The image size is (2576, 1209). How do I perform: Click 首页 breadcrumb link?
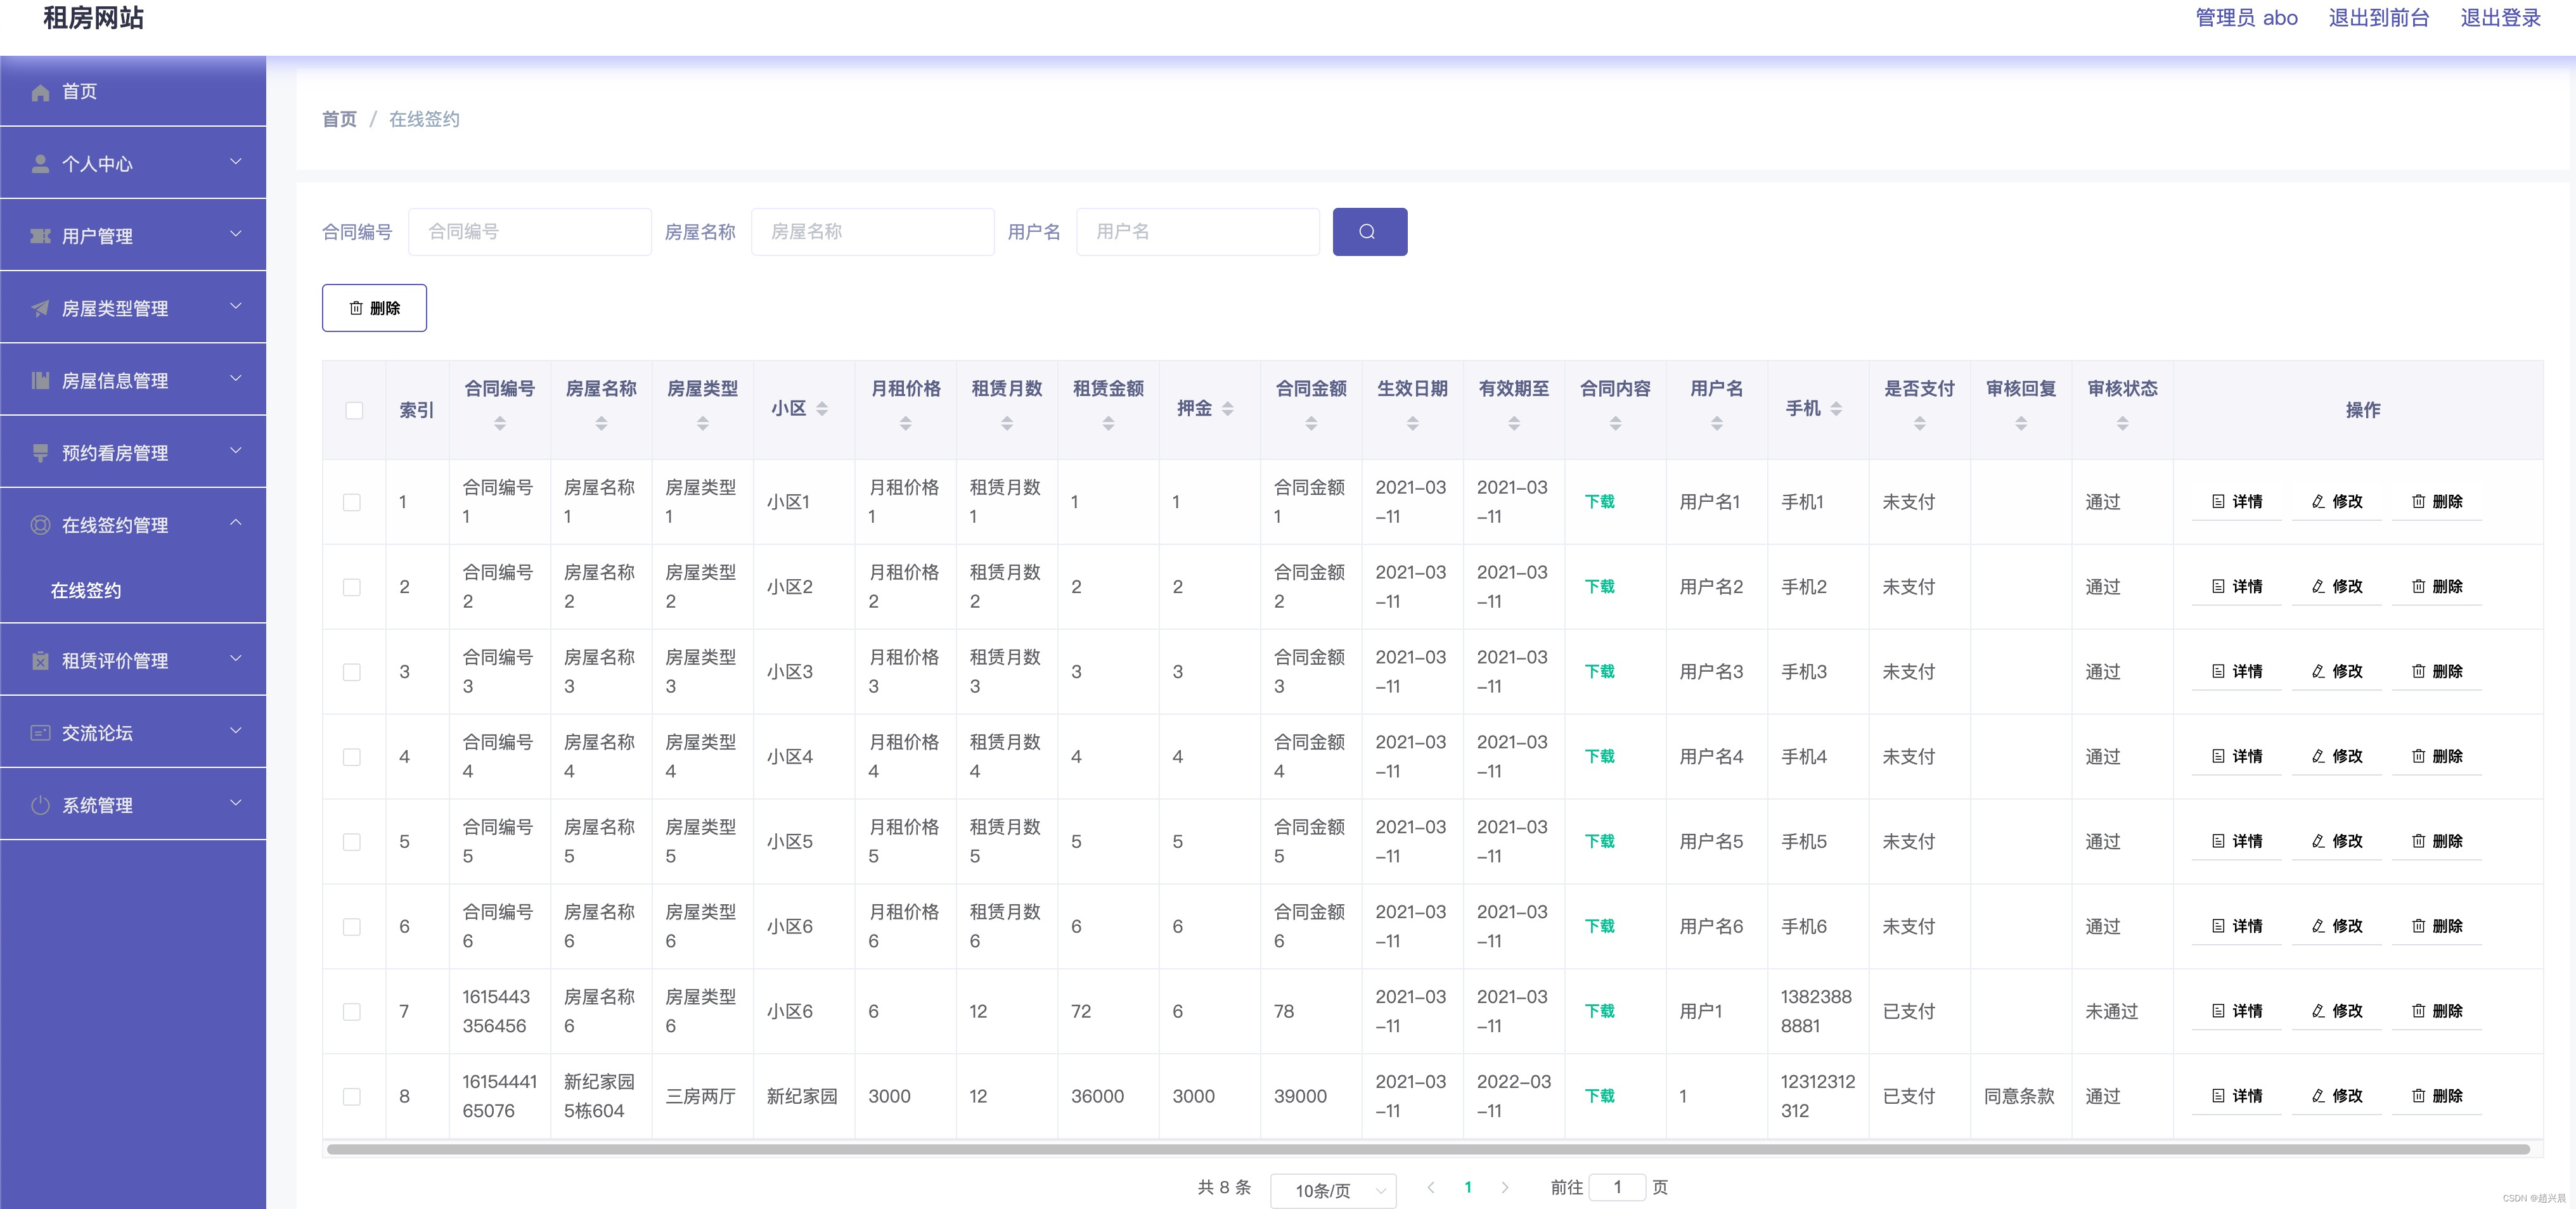coord(339,119)
